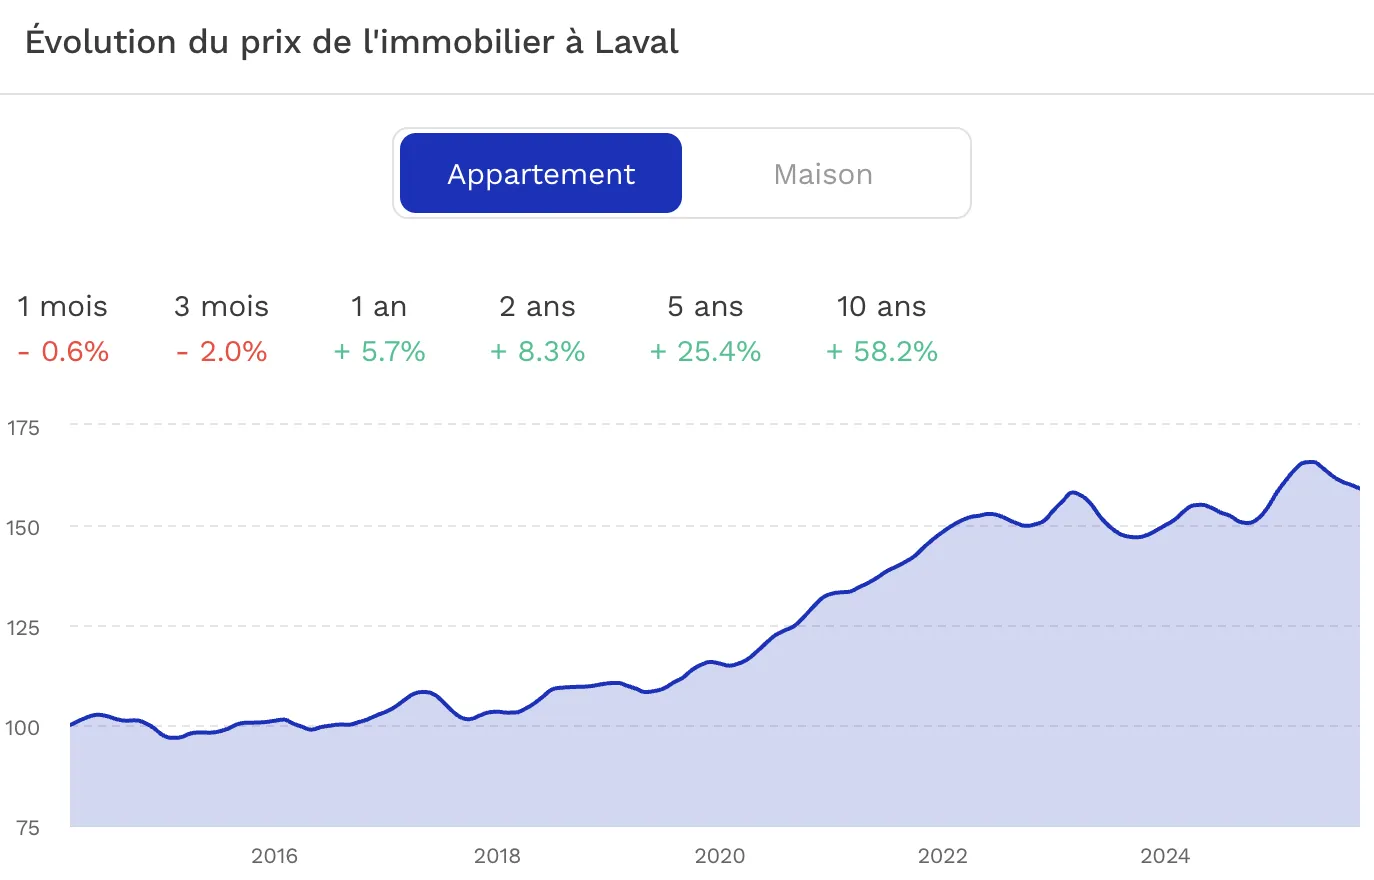Click the '+ 8.3%' two-year change value
1374x880 pixels.
point(537,352)
